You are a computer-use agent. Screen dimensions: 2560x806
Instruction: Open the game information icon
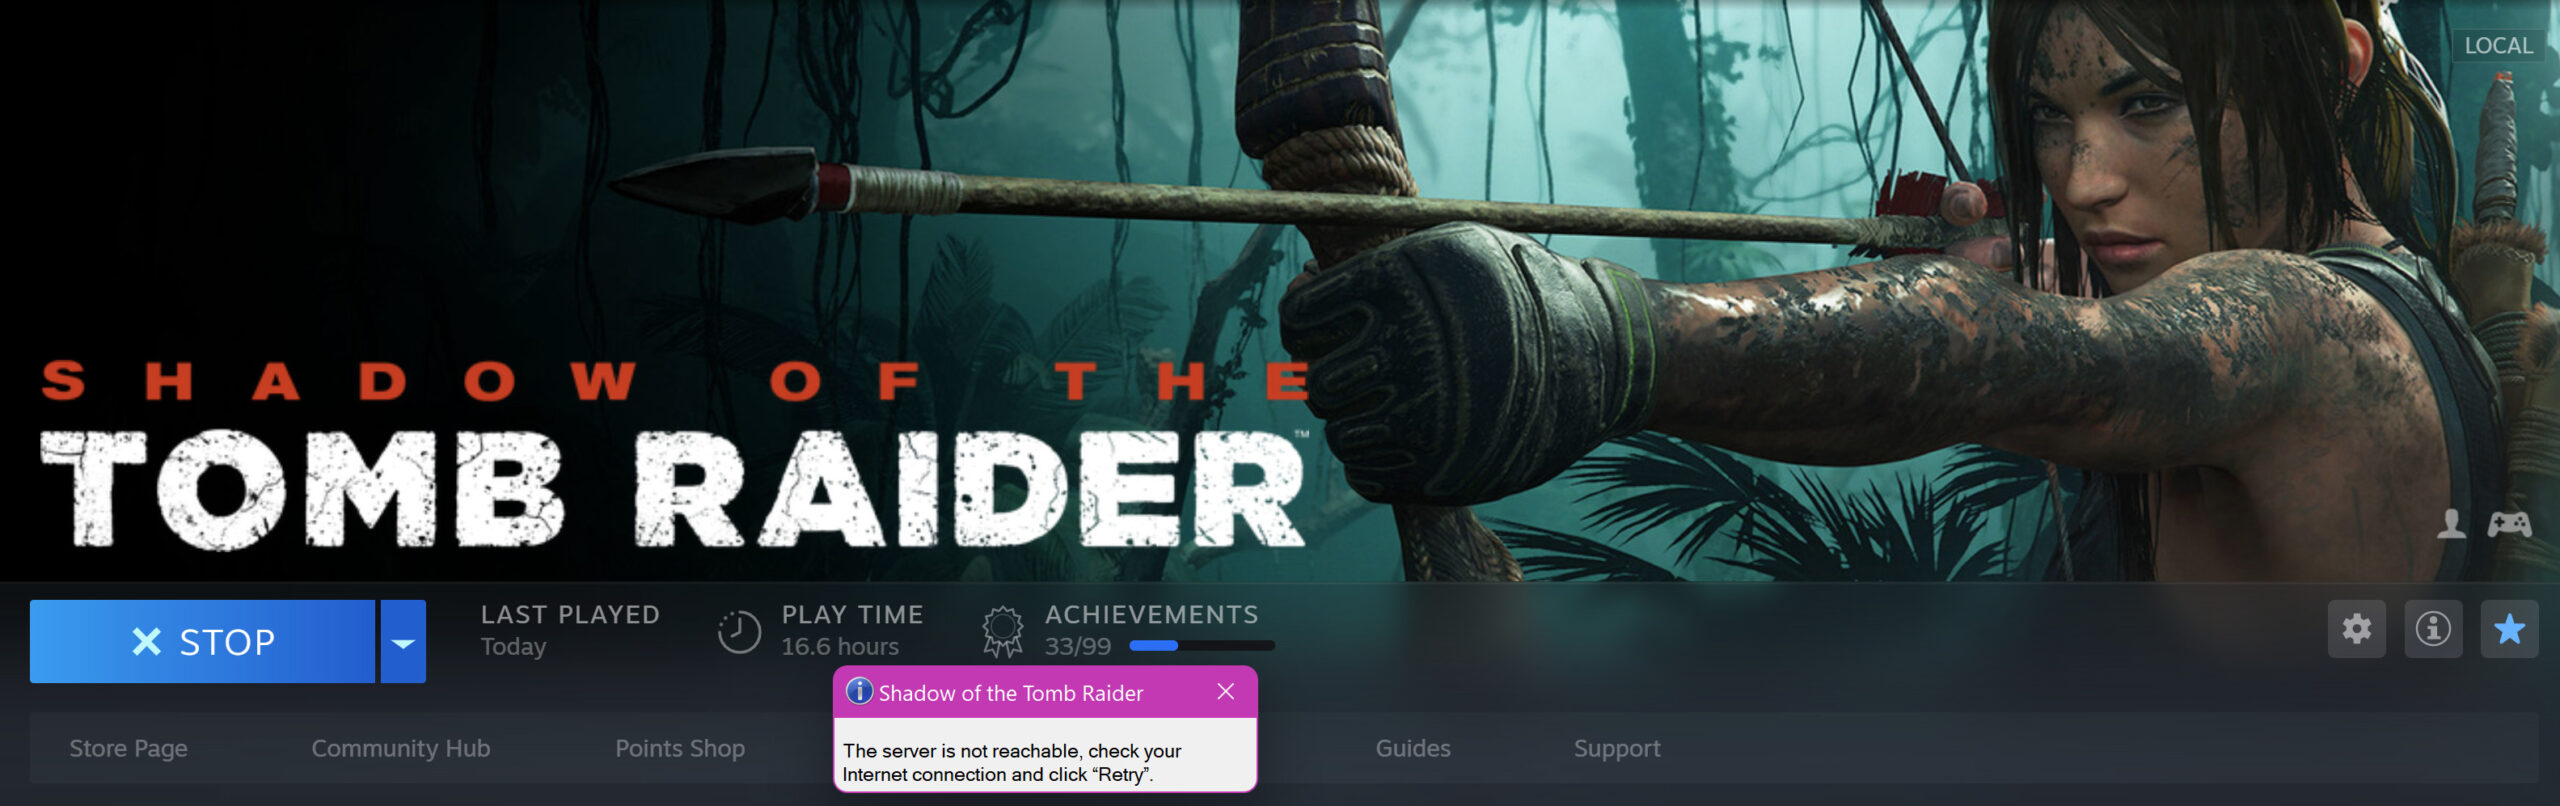point(2433,629)
